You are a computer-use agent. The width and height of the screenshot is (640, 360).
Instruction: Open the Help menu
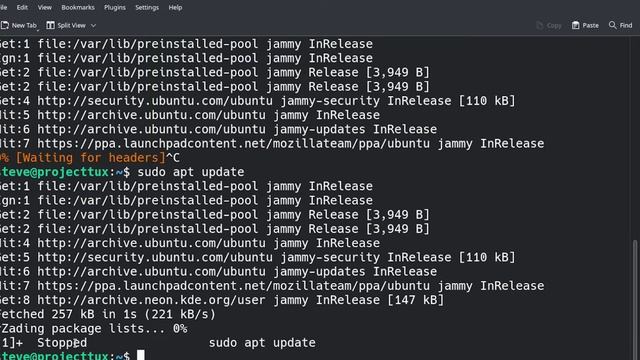[175, 7]
